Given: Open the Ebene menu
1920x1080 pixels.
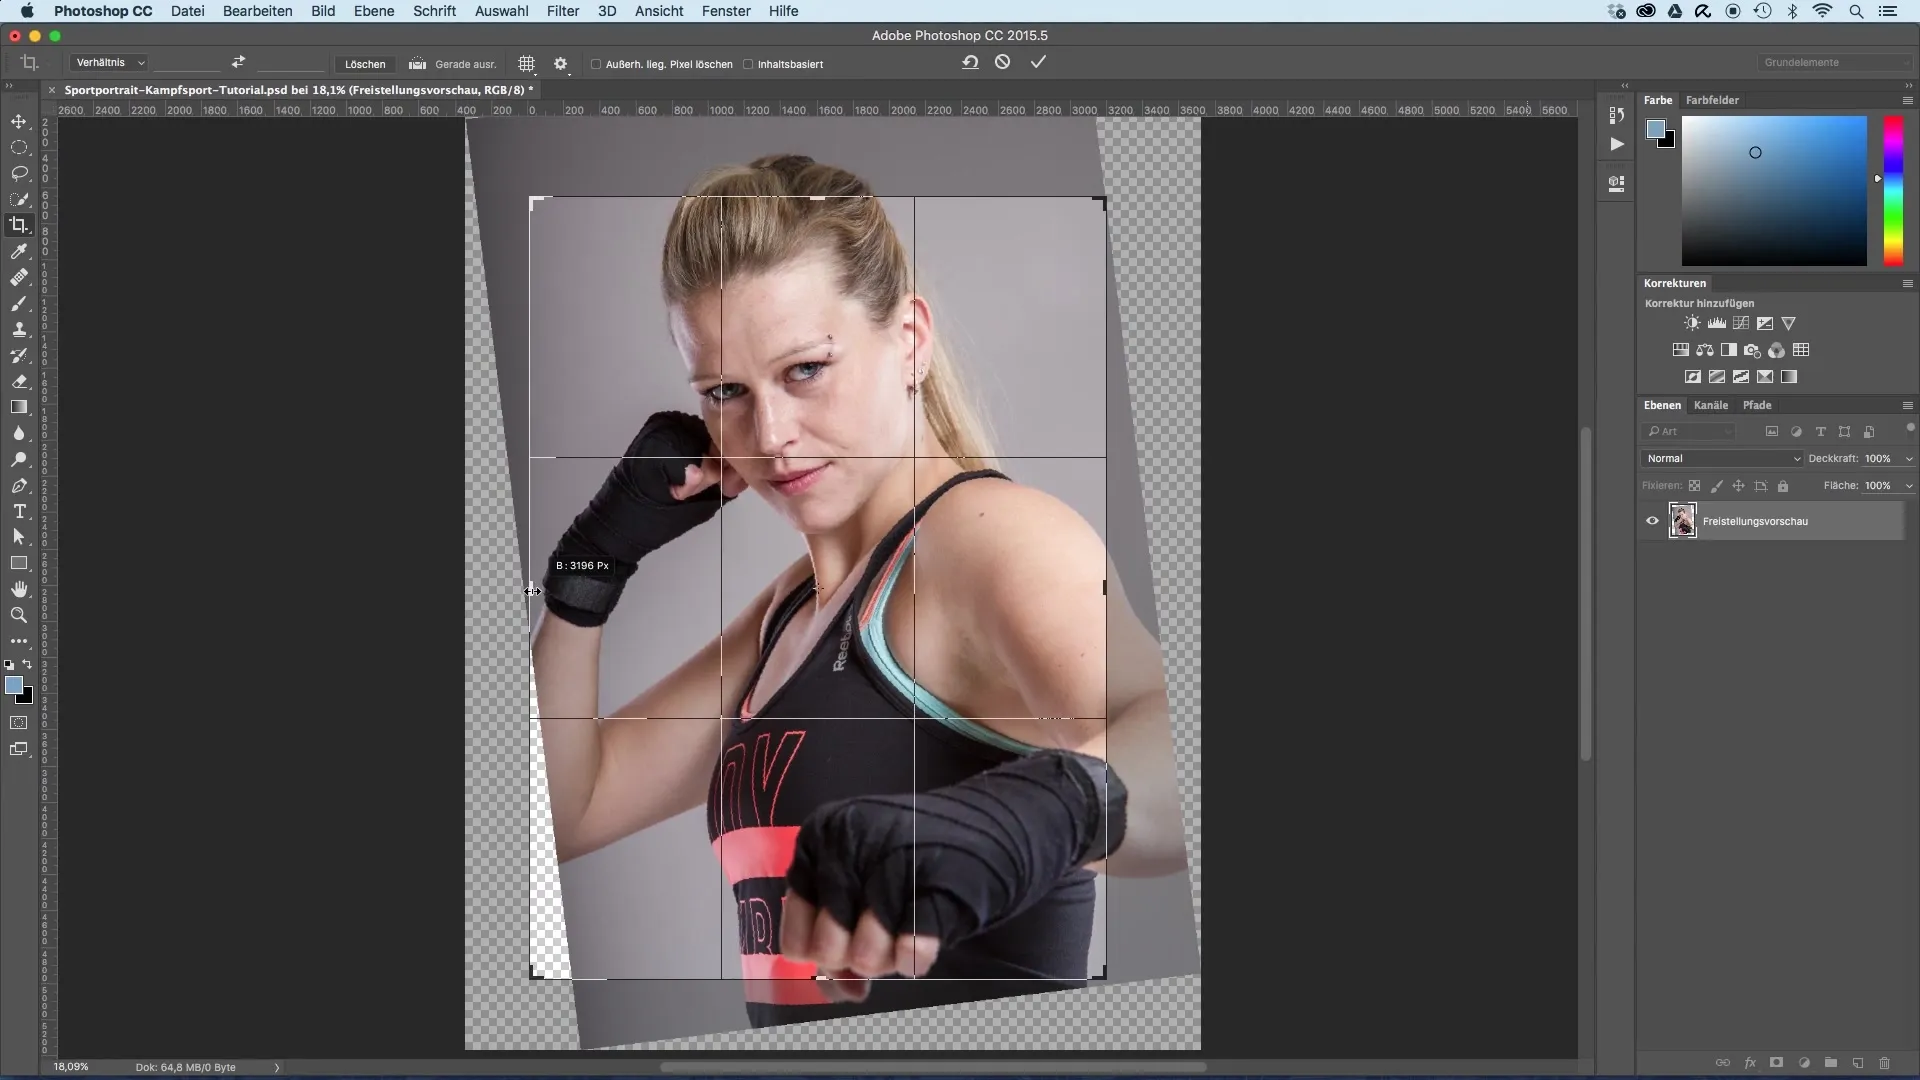Looking at the screenshot, I should click(373, 11).
